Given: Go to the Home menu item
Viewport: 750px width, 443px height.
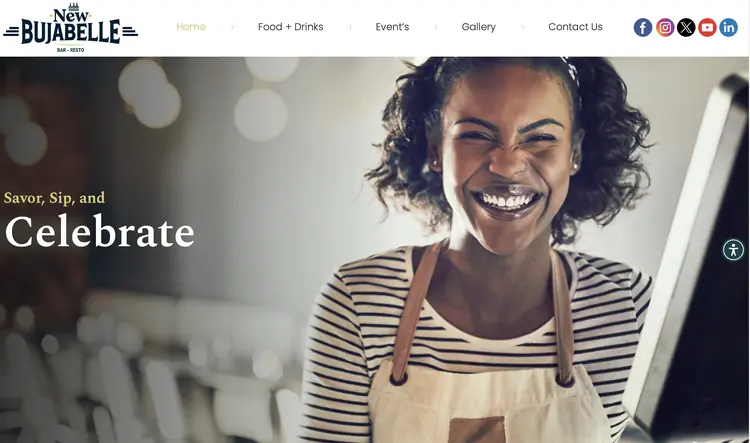Looking at the screenshot, I should pyautogui.click(x=191, y=27).
